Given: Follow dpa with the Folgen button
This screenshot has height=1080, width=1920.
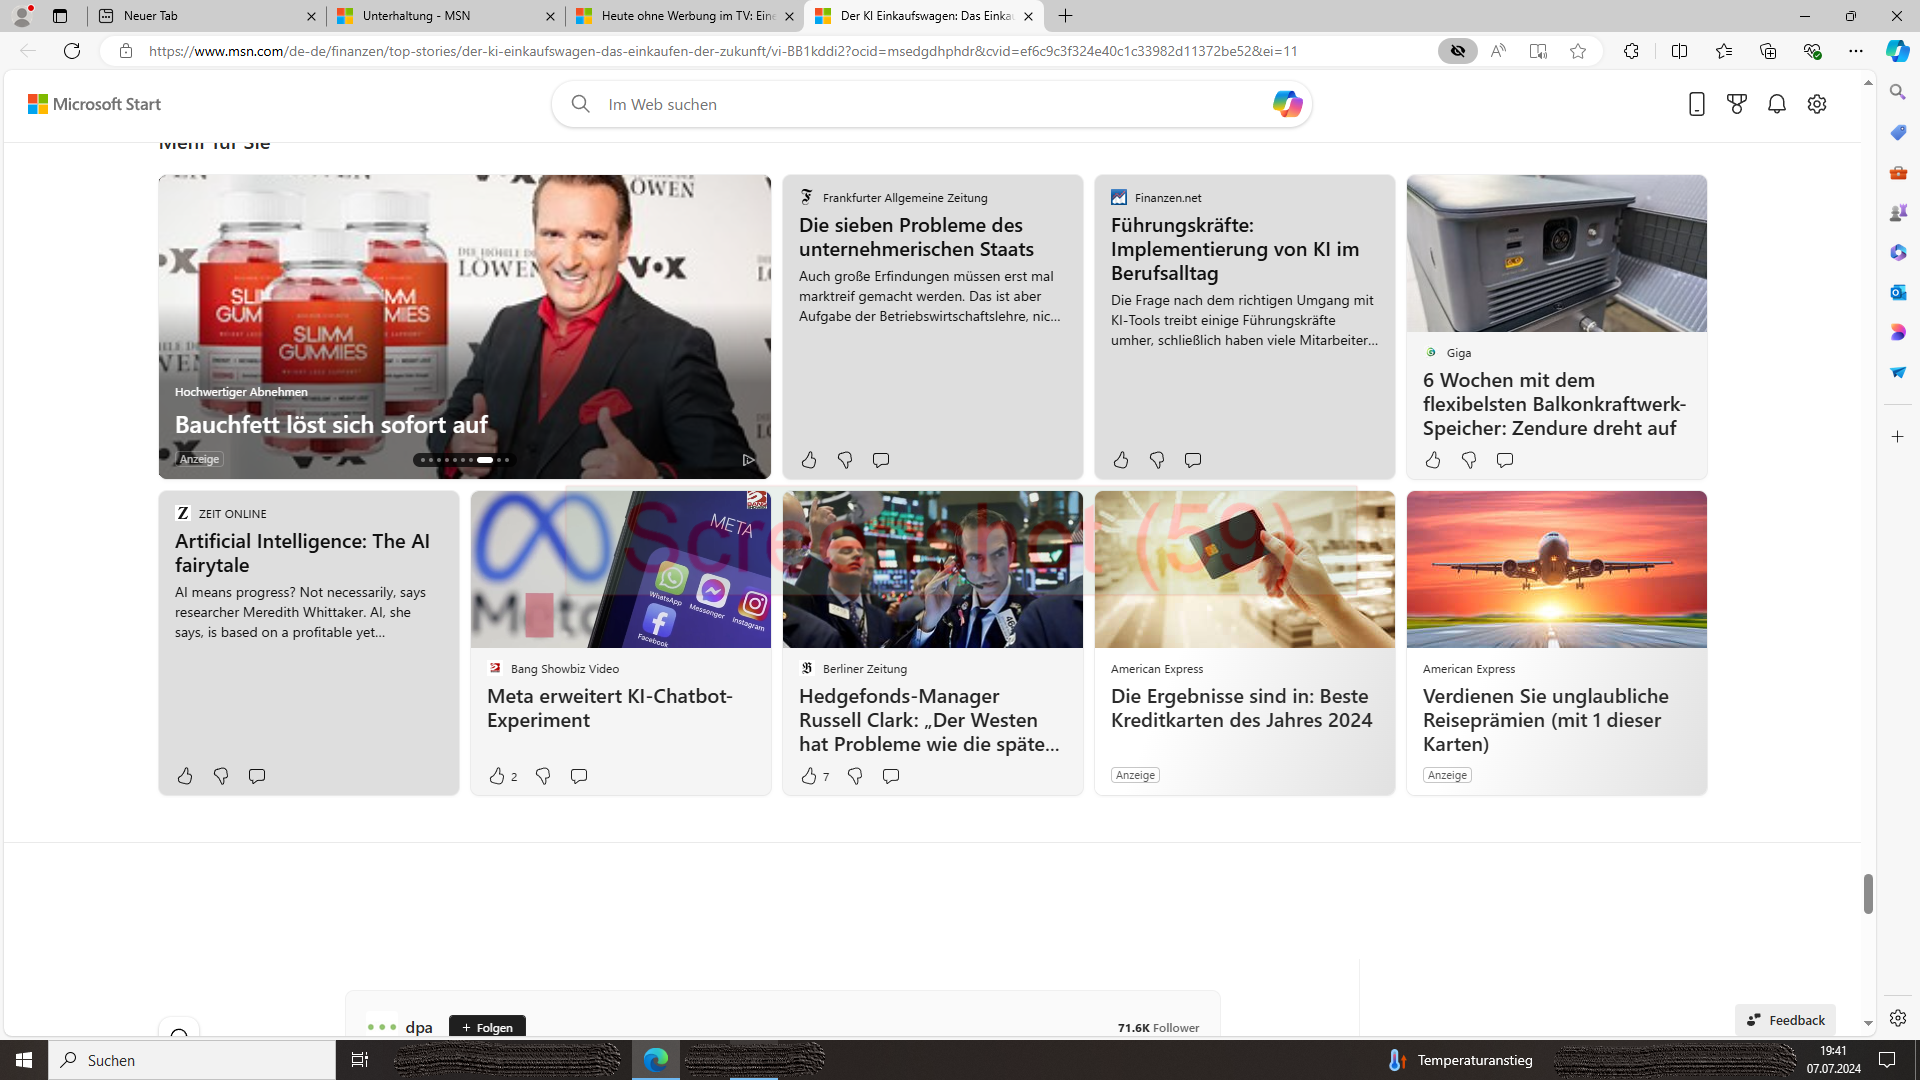Looking at the screenshot, I should pyautogui.click(x=487, y=1027).
